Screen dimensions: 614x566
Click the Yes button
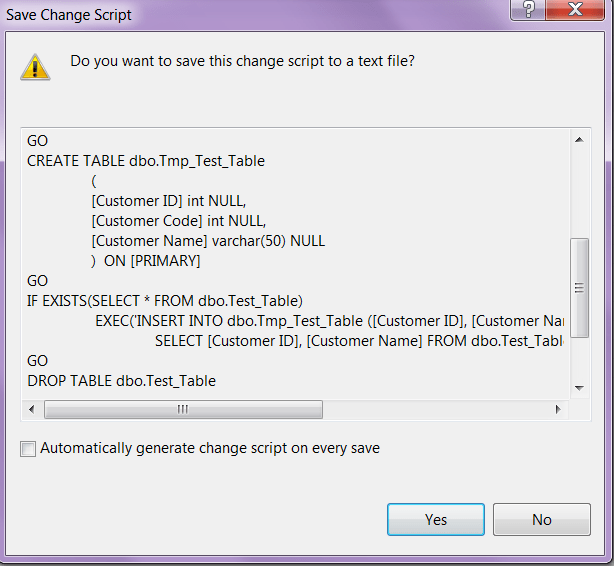point(436,519)
